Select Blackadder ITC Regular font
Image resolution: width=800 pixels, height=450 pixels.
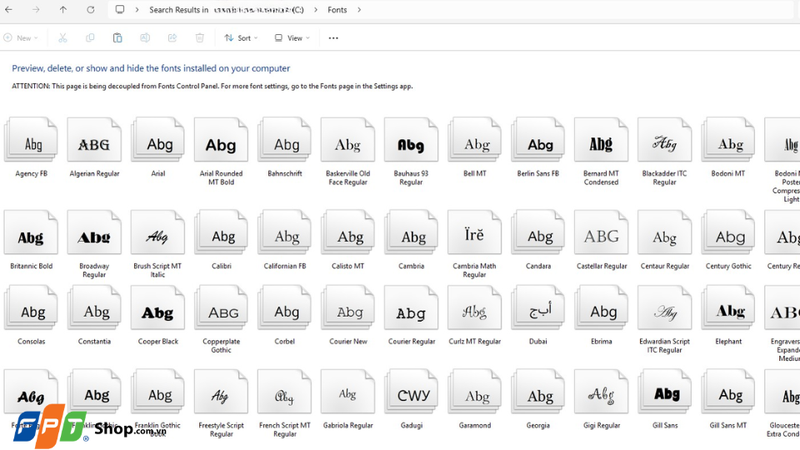pos(664,151)
